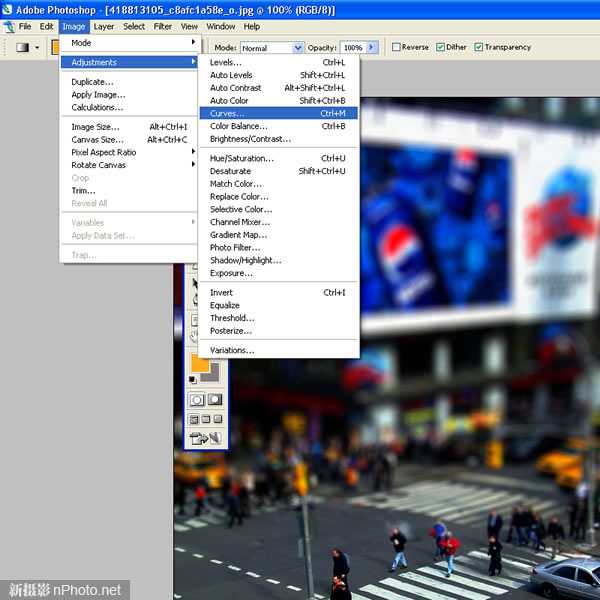This screenshot has width=600, height=600.
Task: Open the Image Size dialog
Action: coord(129,127)
